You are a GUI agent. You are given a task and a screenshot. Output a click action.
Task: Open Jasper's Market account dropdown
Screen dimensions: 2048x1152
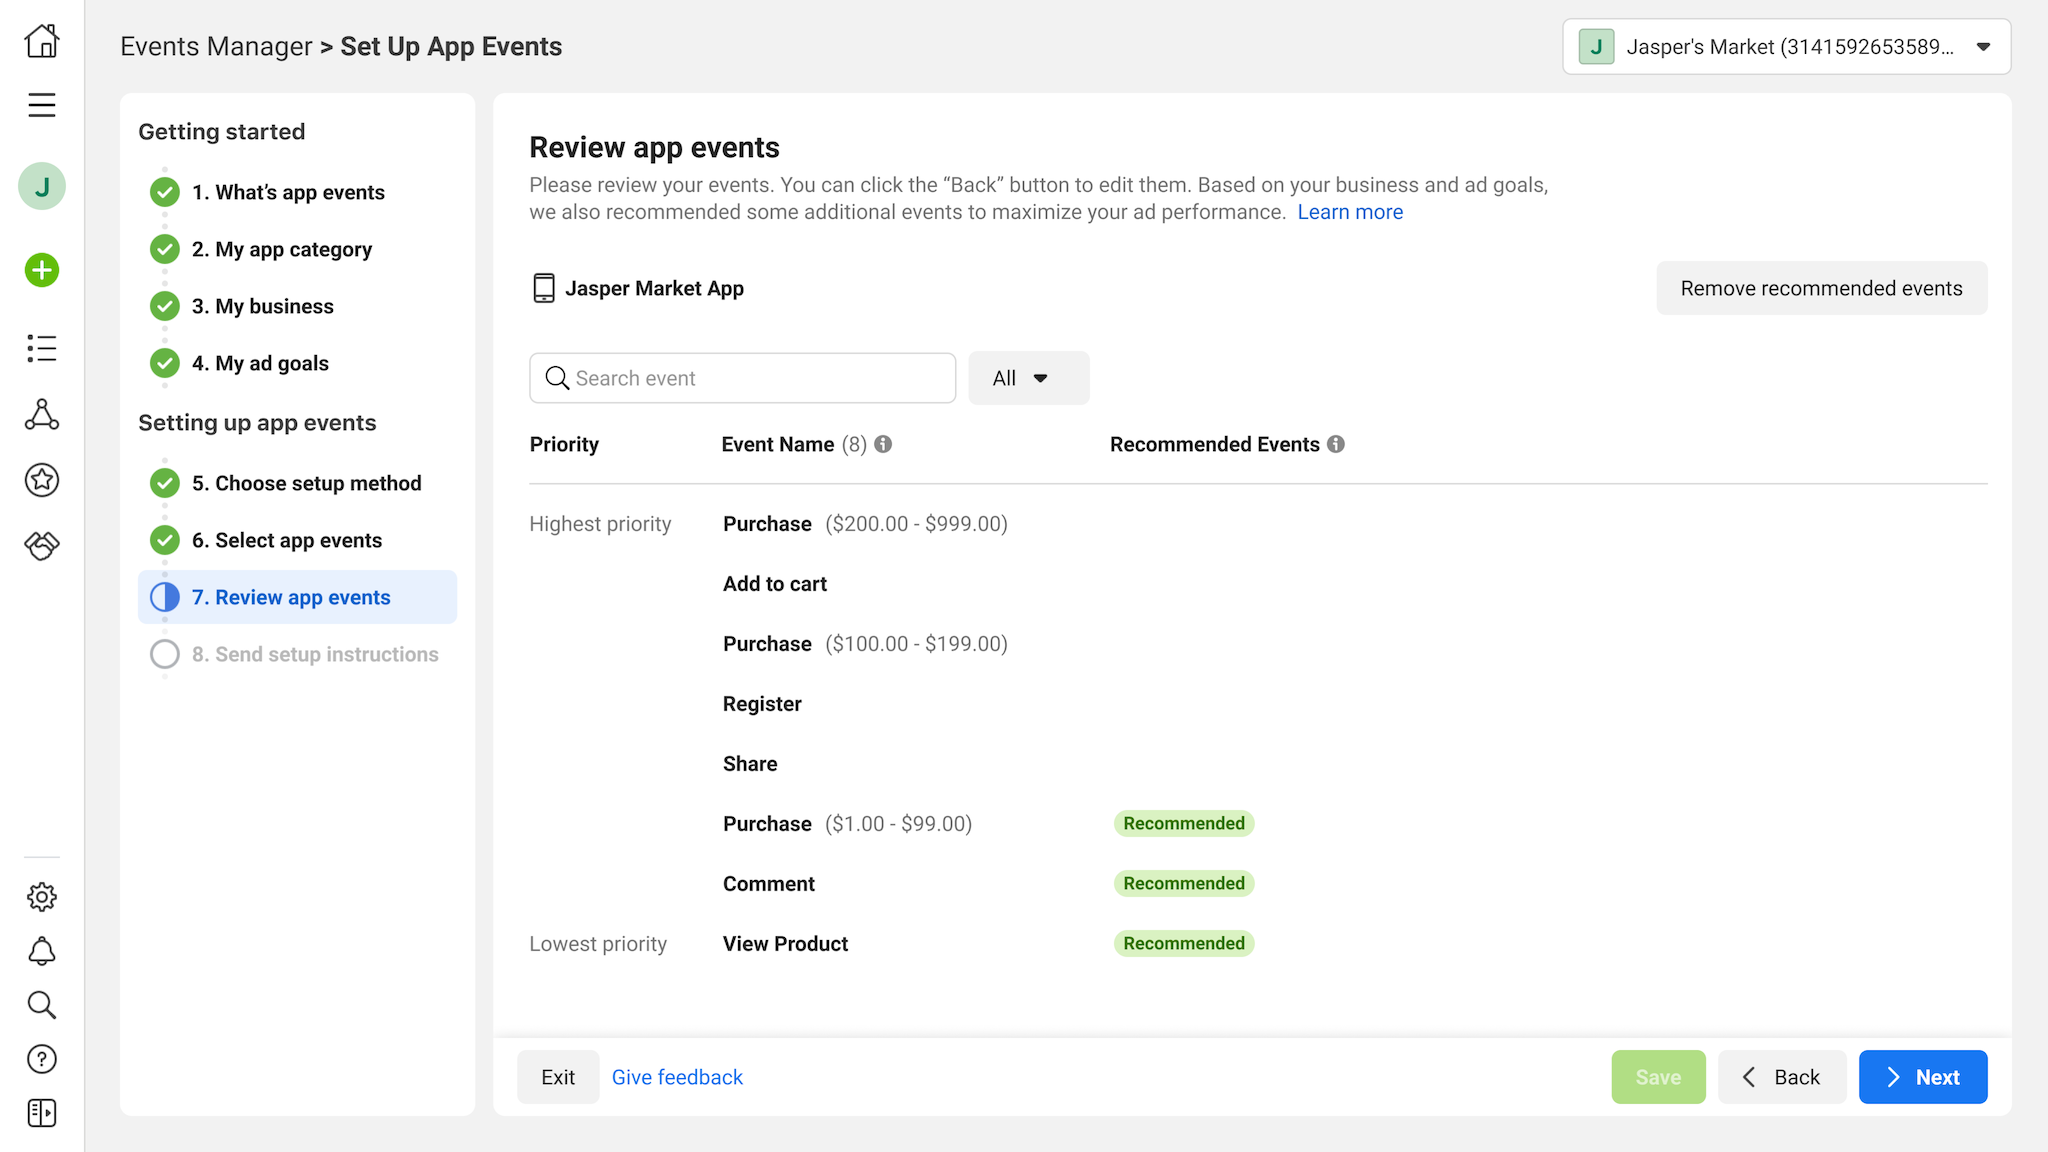coord(1786,47)
